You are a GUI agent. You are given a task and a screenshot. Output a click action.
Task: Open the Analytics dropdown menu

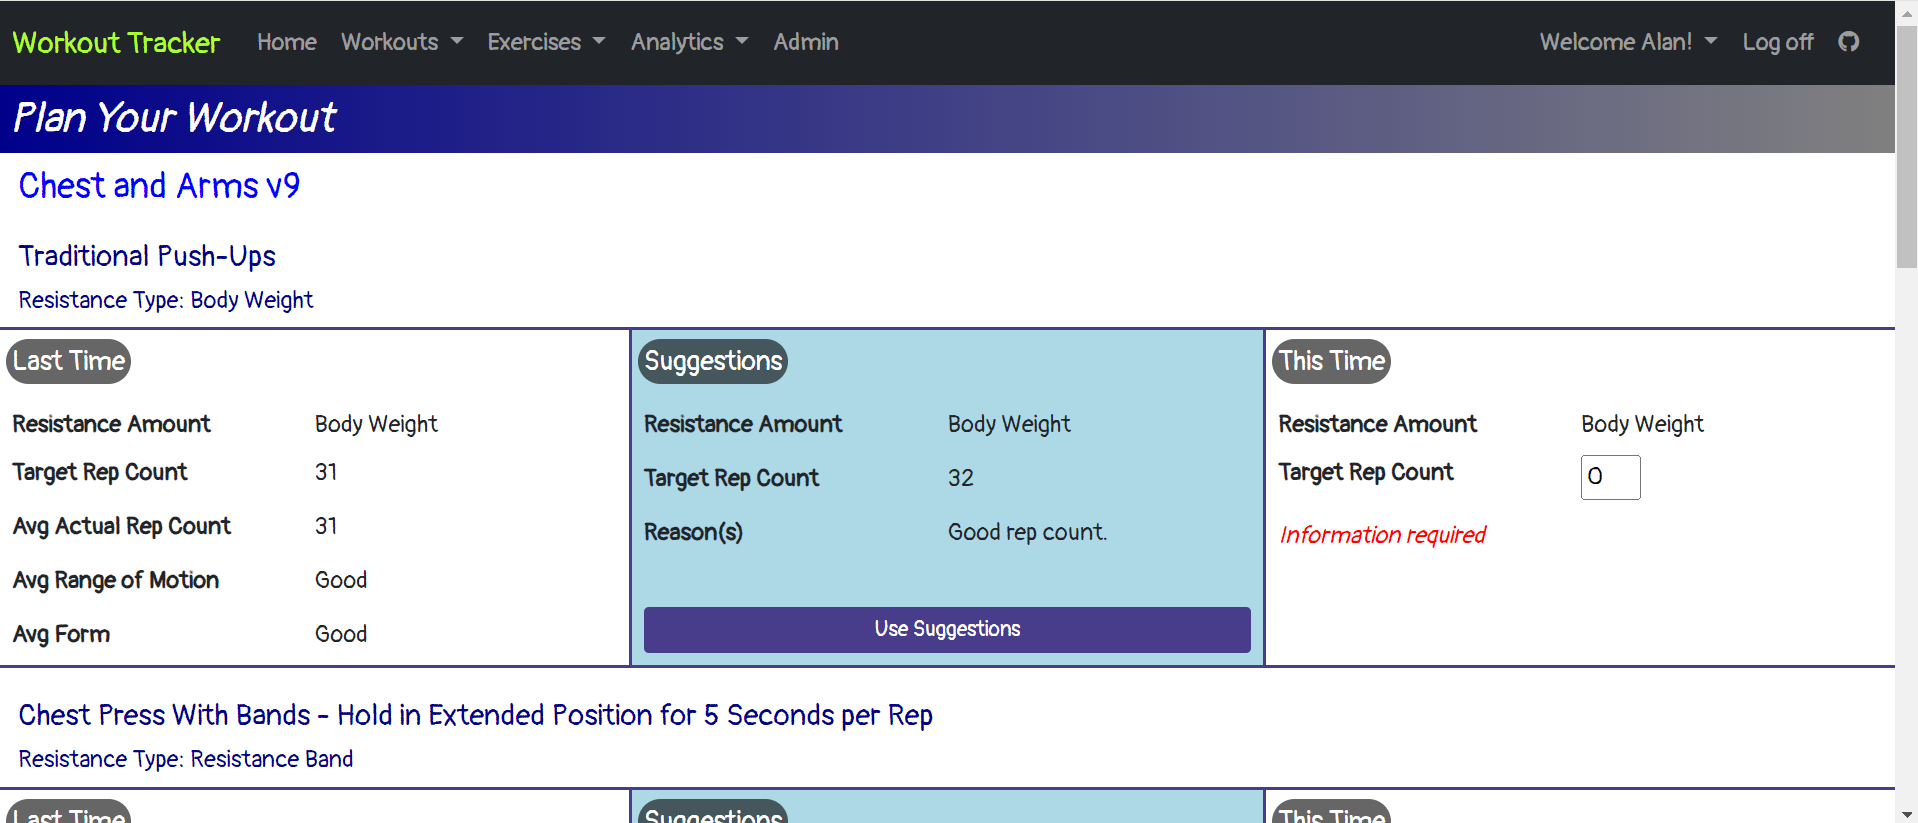(x=689, y=42)
